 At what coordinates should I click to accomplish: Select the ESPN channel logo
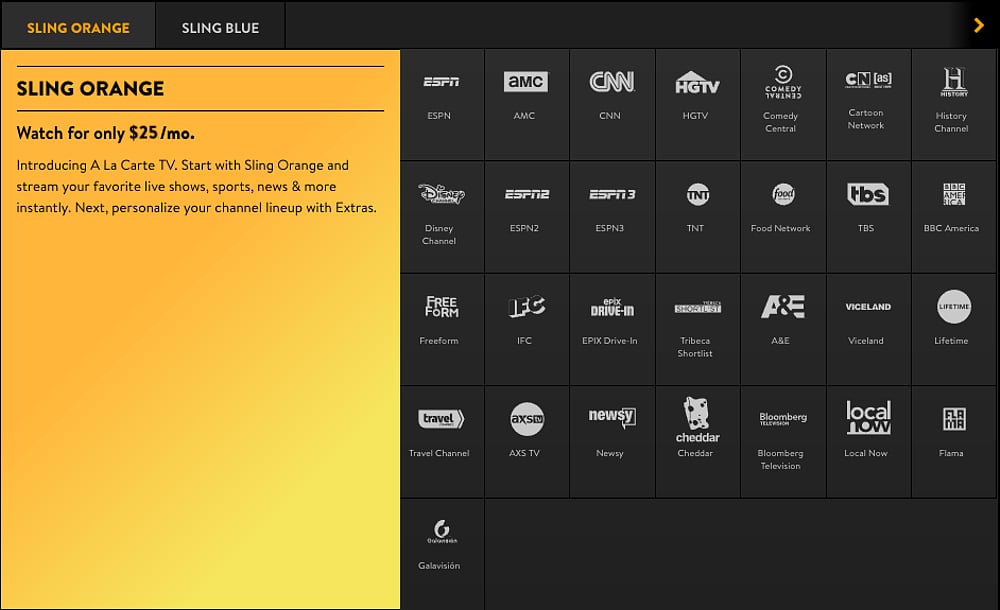point(441,82)
